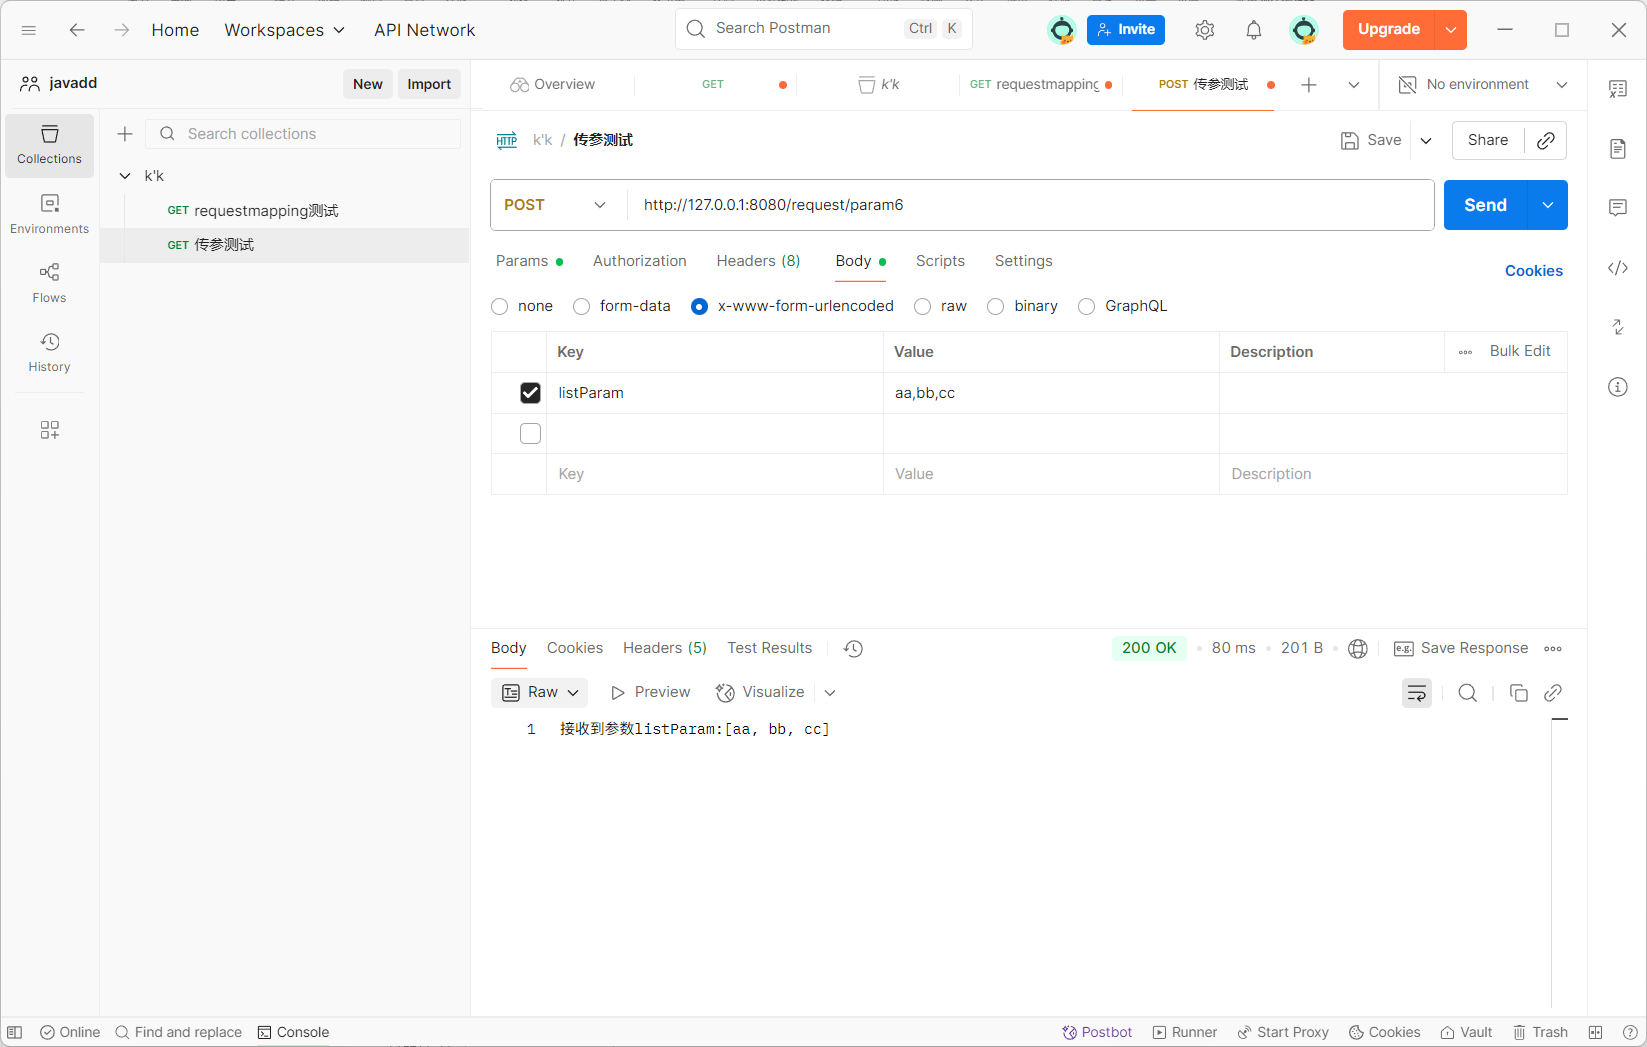Open the Raw response format dropdown
The image size is (1647, 1047).
click(x=539, y=693)
